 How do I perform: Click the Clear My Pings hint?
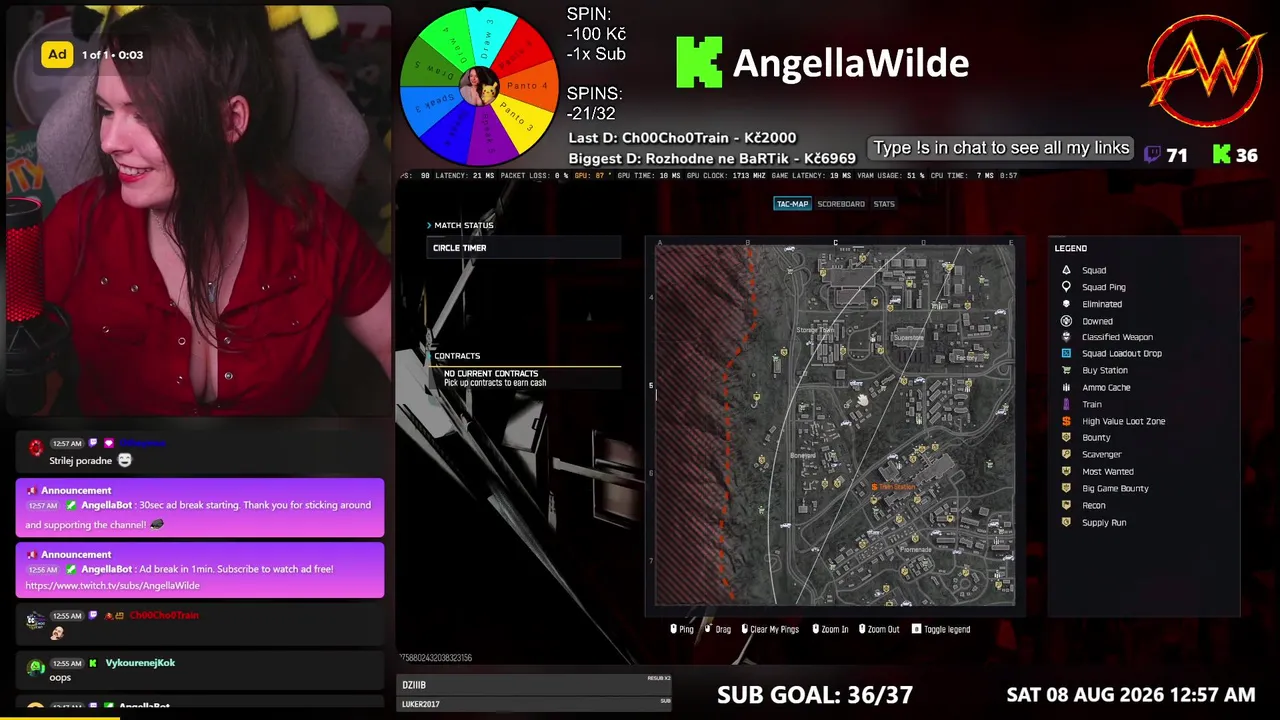770,629
